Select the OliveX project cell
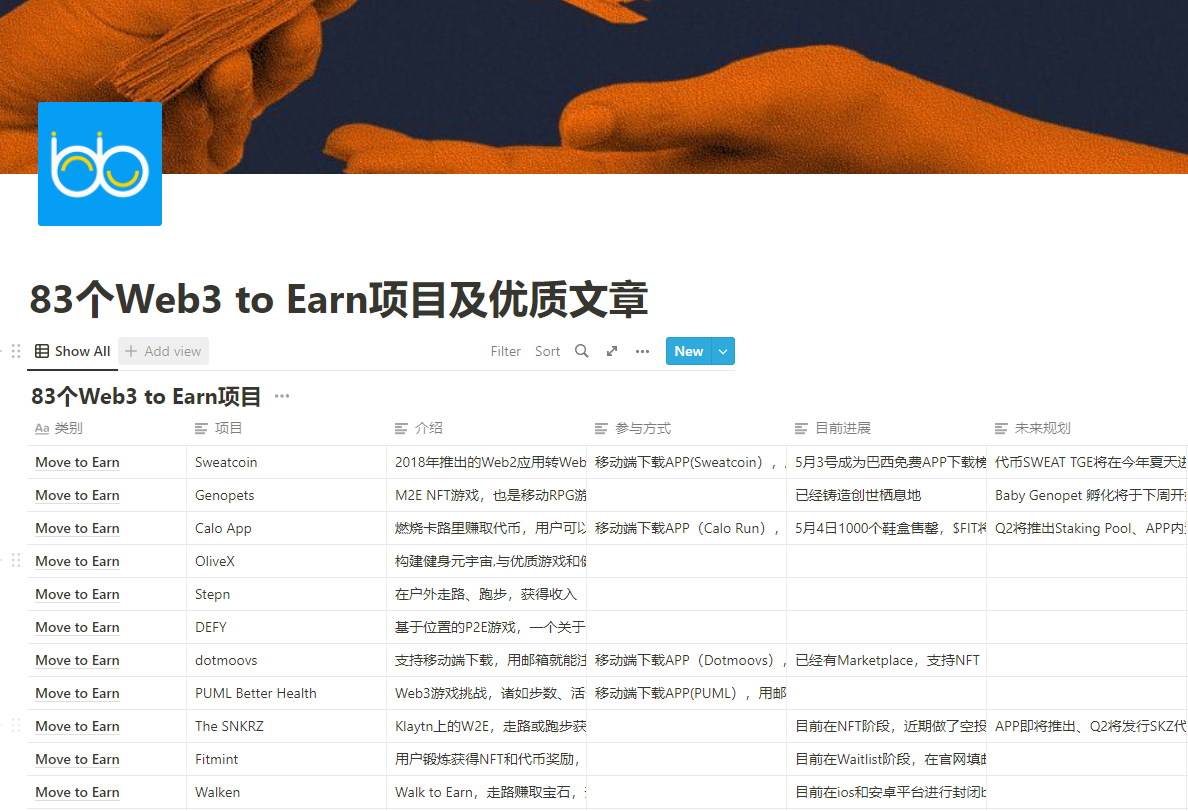The image size is (1188, 811). click(x=286, y=561)
